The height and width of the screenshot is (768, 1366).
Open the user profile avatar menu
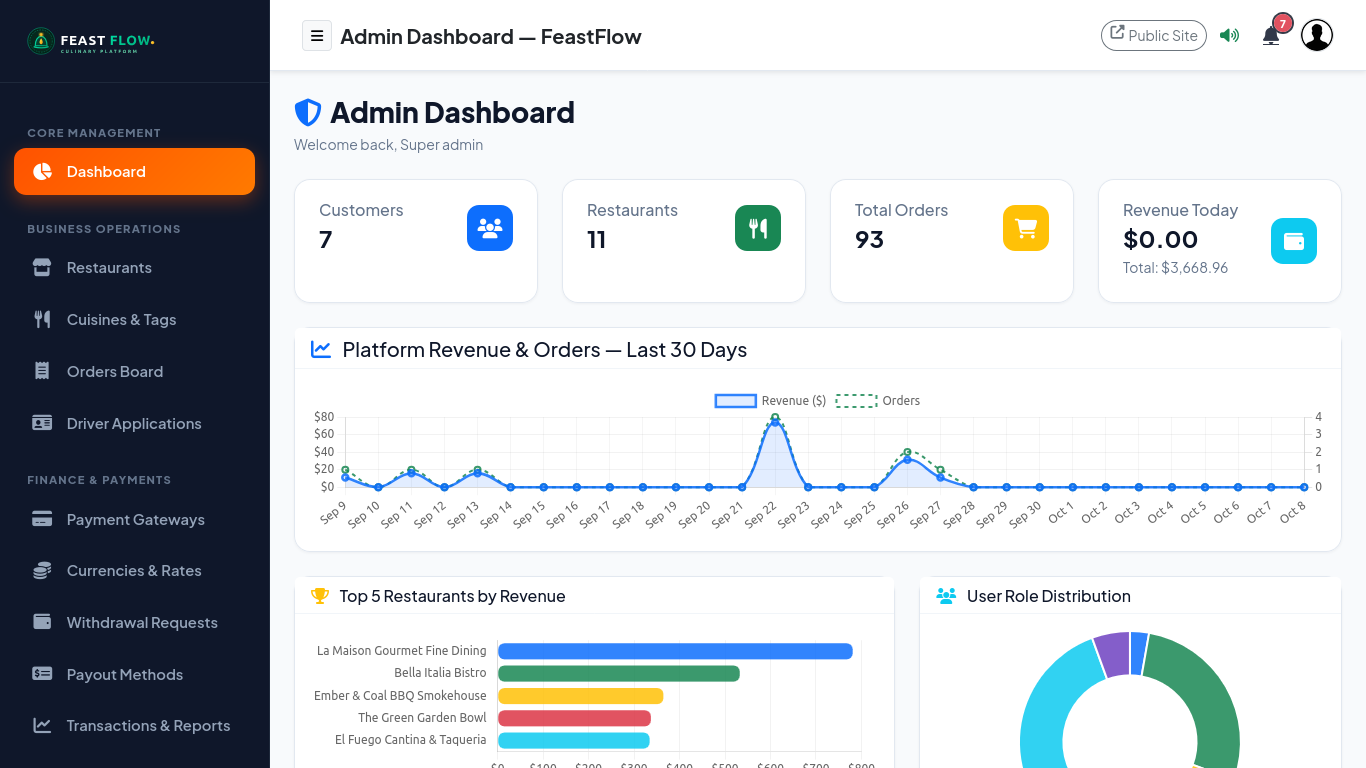click(x=1317, y=35)
